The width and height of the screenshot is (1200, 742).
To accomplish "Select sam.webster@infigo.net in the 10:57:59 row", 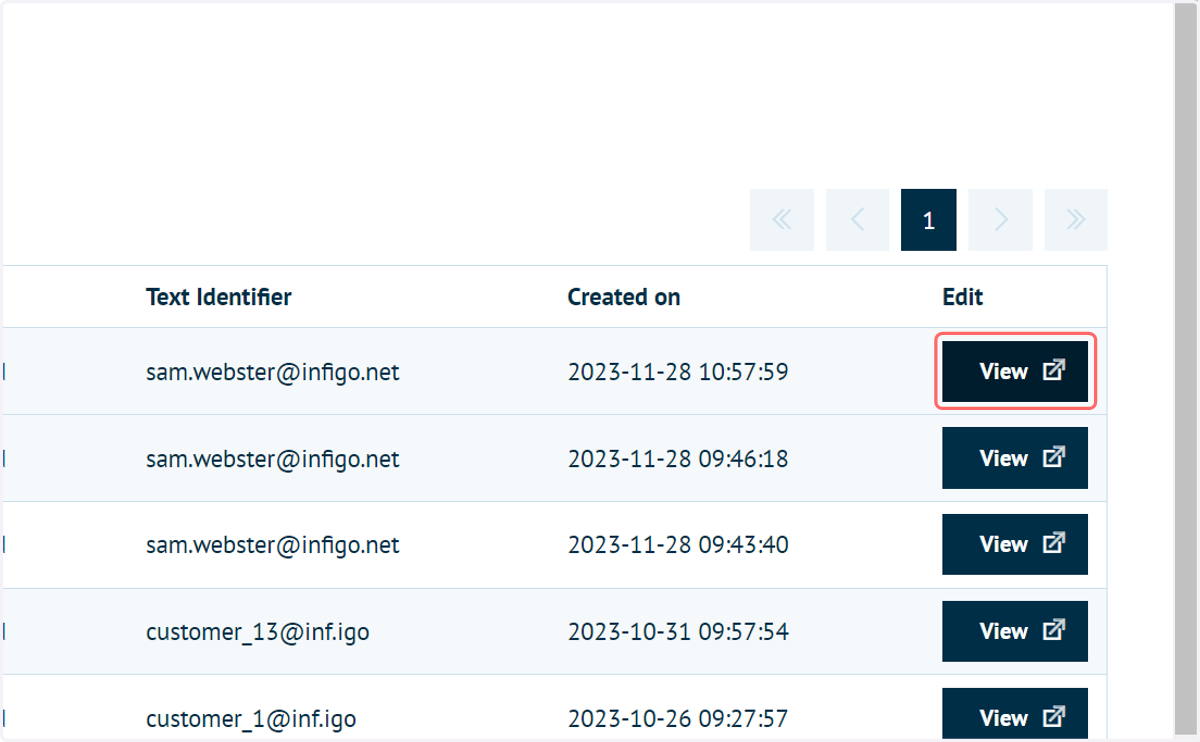I will click(273, 372).
